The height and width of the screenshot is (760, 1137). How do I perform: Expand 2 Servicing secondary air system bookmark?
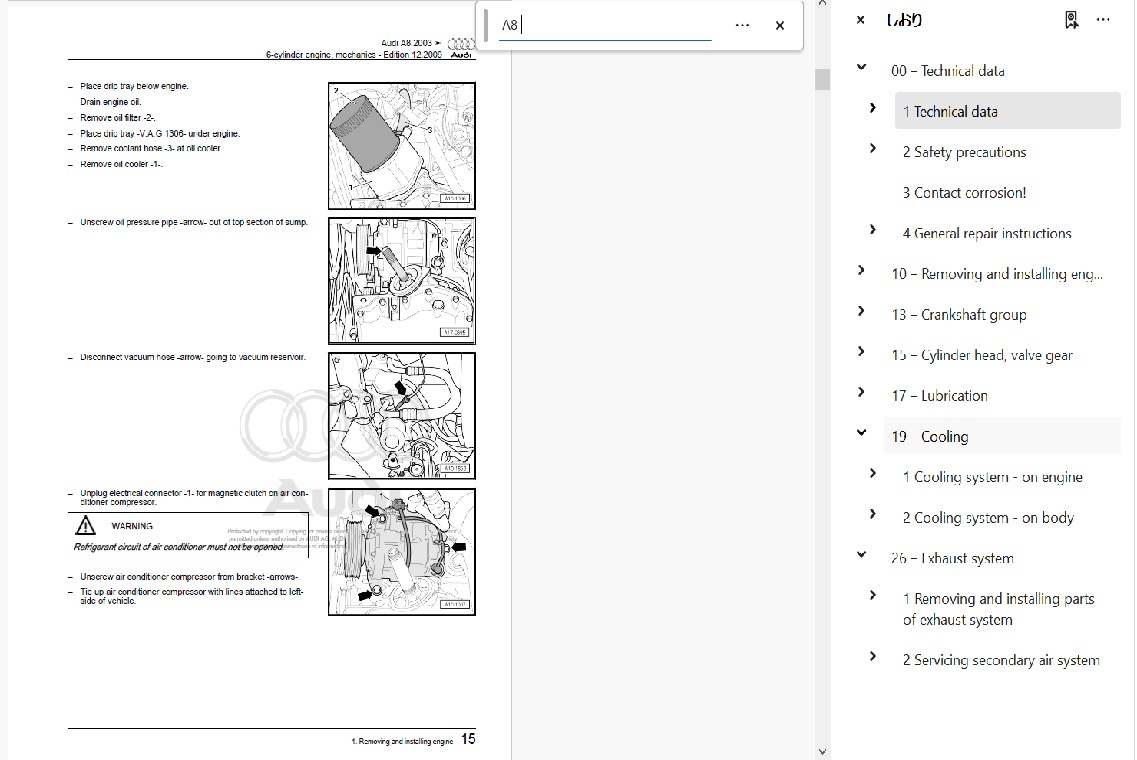click(872, 656)
